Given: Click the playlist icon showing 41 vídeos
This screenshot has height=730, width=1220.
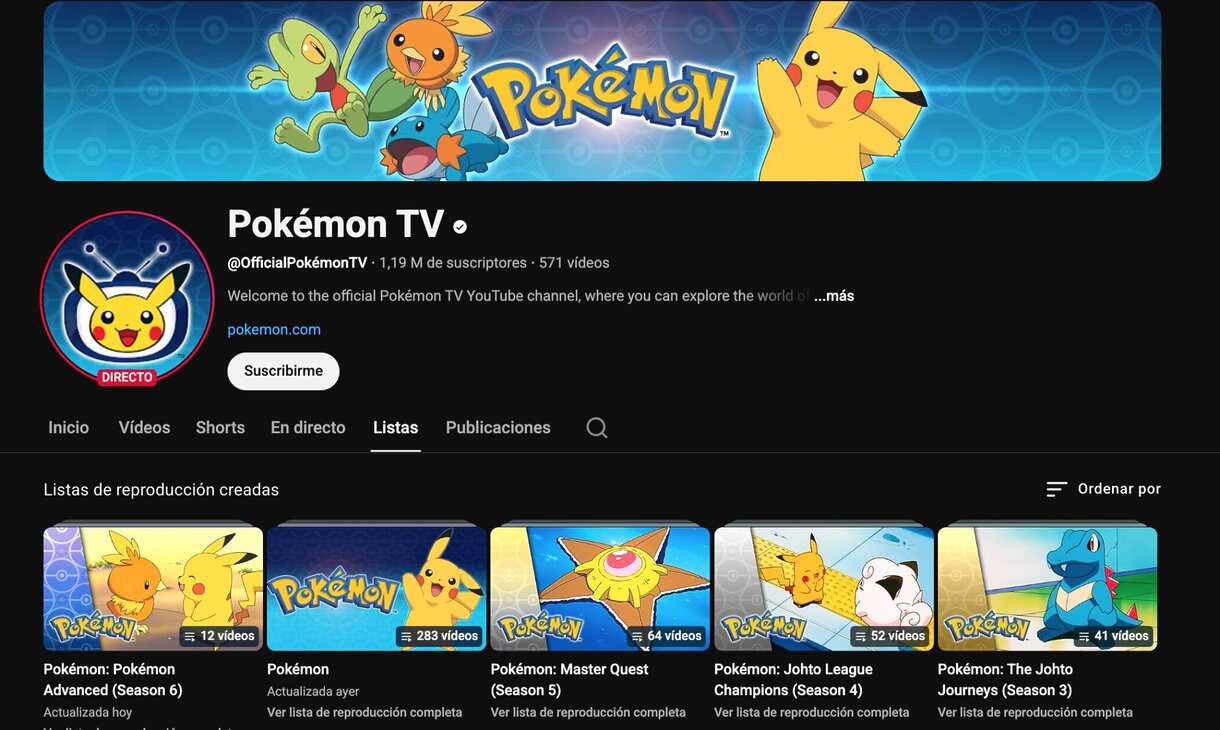Looking at the screenshot, I should (1086, 635).
